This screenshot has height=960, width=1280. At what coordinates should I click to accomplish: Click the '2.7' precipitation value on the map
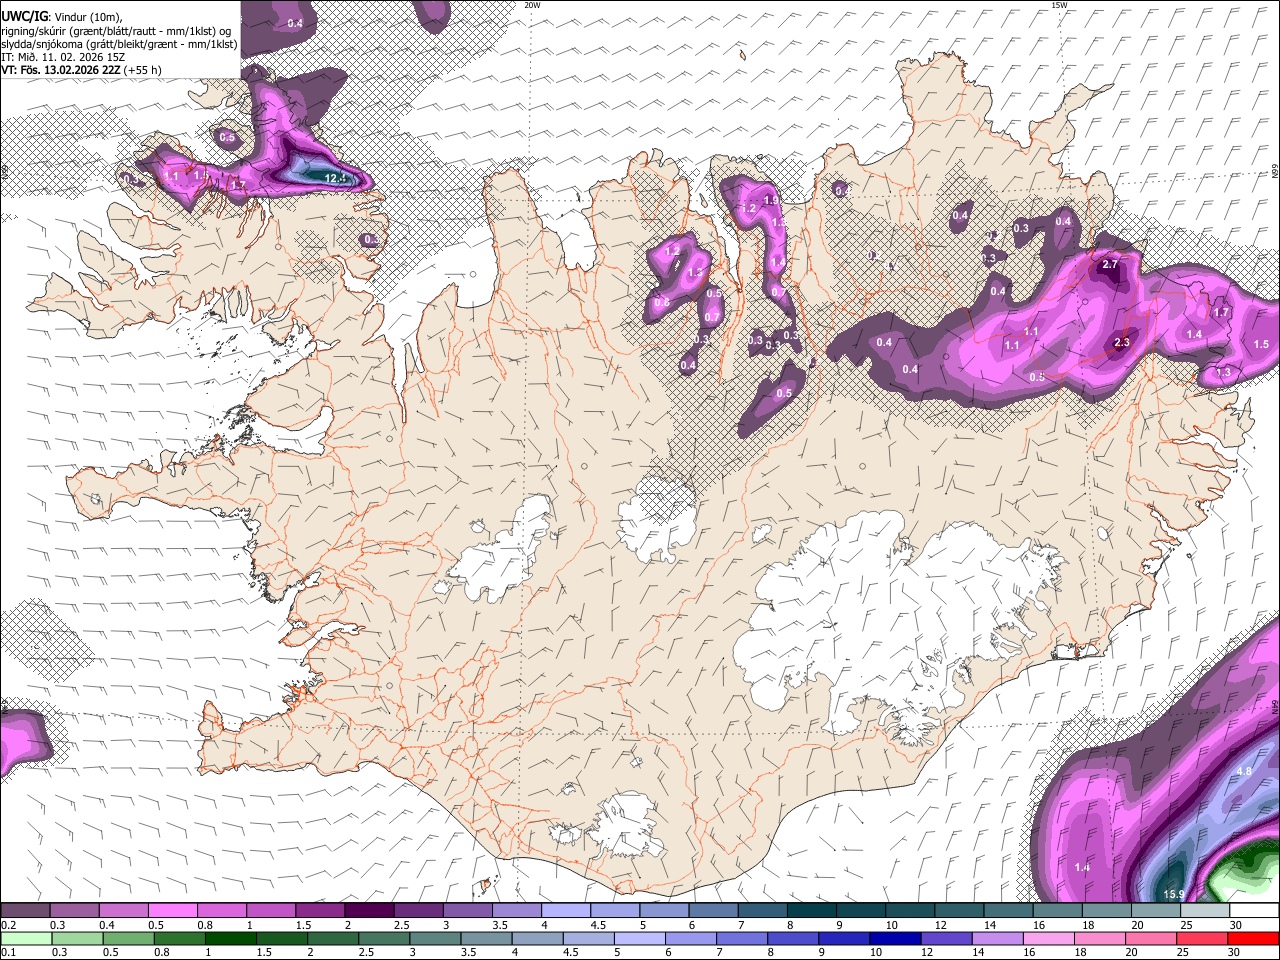click(1109, 265)
